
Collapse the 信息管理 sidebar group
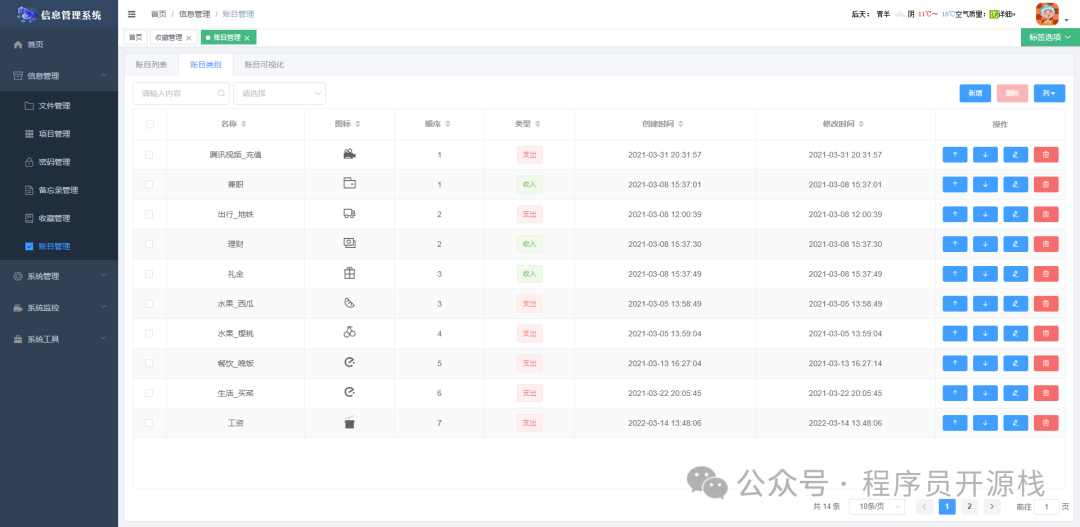59,76
